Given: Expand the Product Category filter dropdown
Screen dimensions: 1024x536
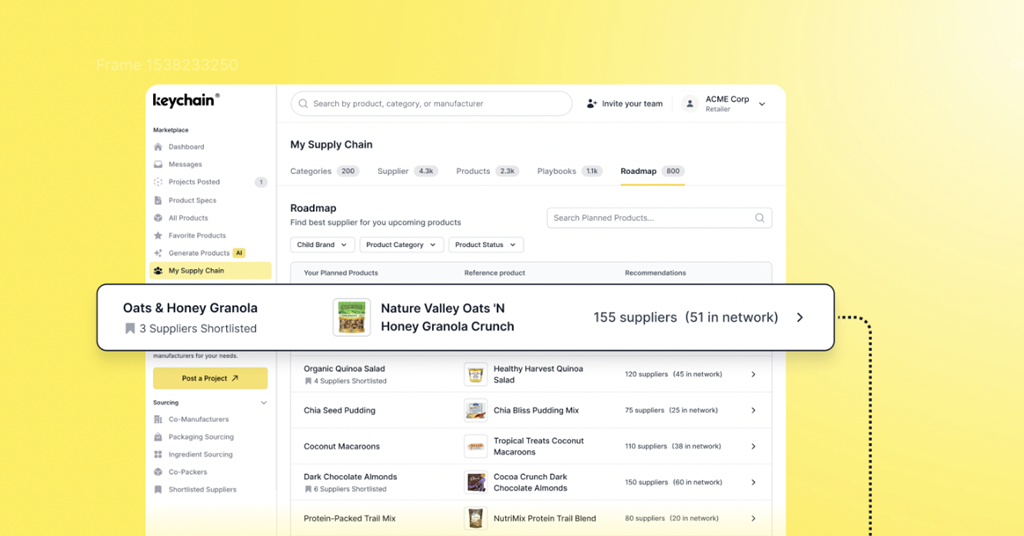Looking at the screenshot, I should (401, 245).
